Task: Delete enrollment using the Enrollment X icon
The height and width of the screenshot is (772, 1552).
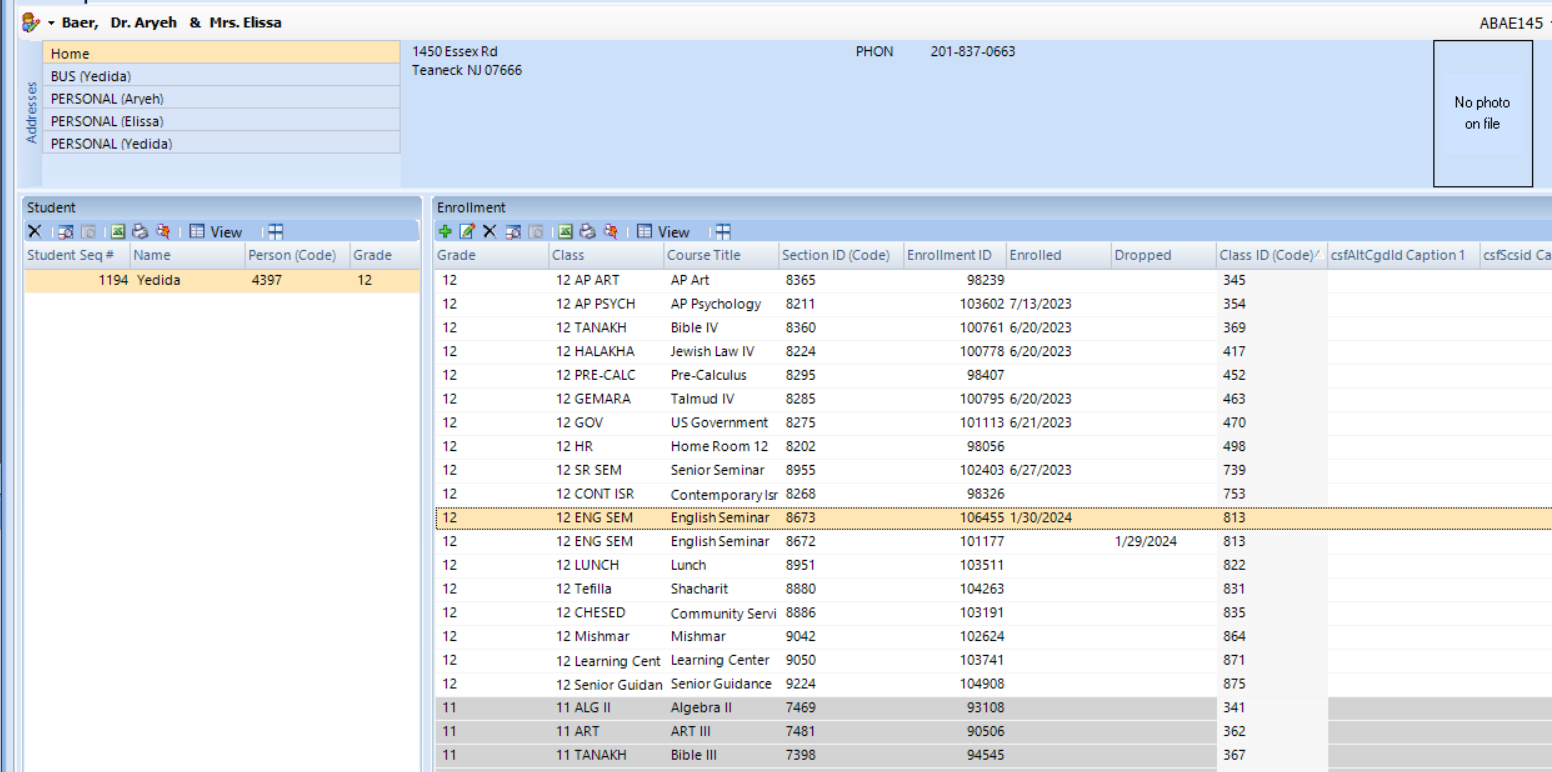Action: click(489, 232)
